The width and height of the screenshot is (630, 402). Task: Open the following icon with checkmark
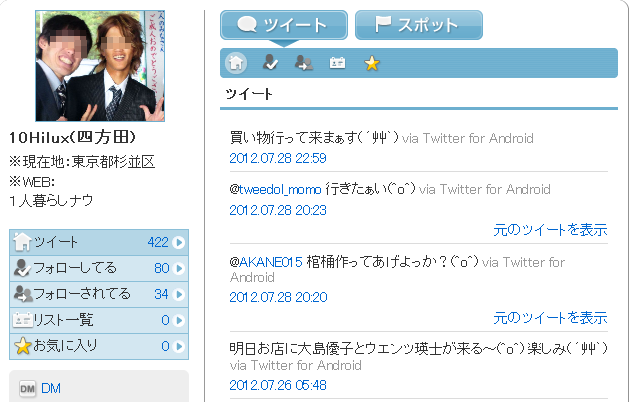coord(270,63)
